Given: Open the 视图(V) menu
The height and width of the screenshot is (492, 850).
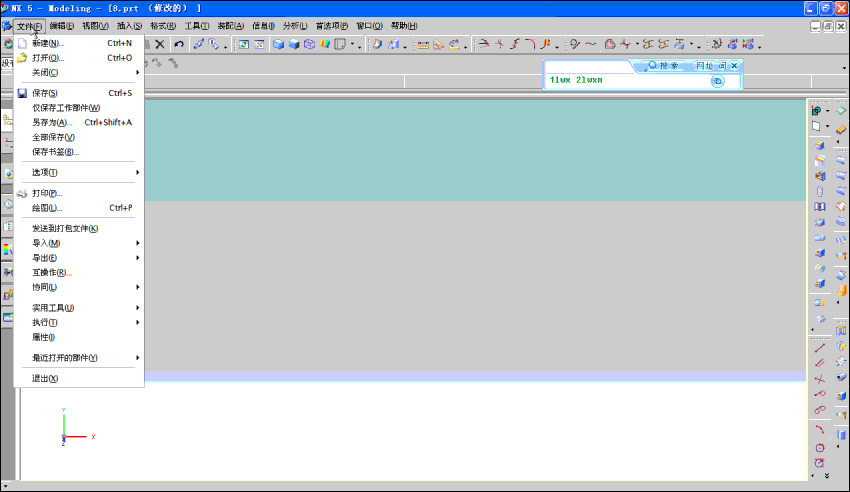Looking at the screenshot, I should coord(95,26).
